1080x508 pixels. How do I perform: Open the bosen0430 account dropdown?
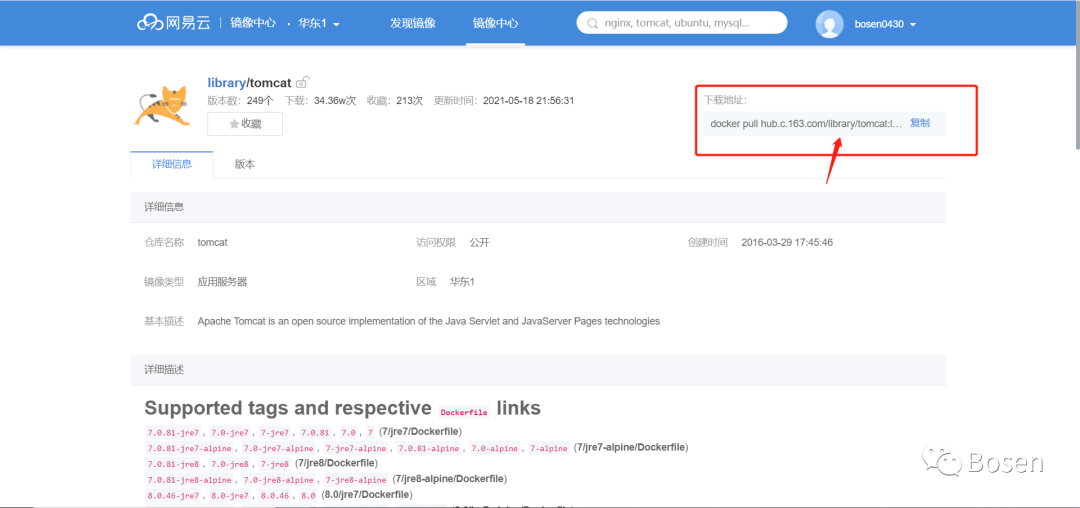[x=885, y=24]
